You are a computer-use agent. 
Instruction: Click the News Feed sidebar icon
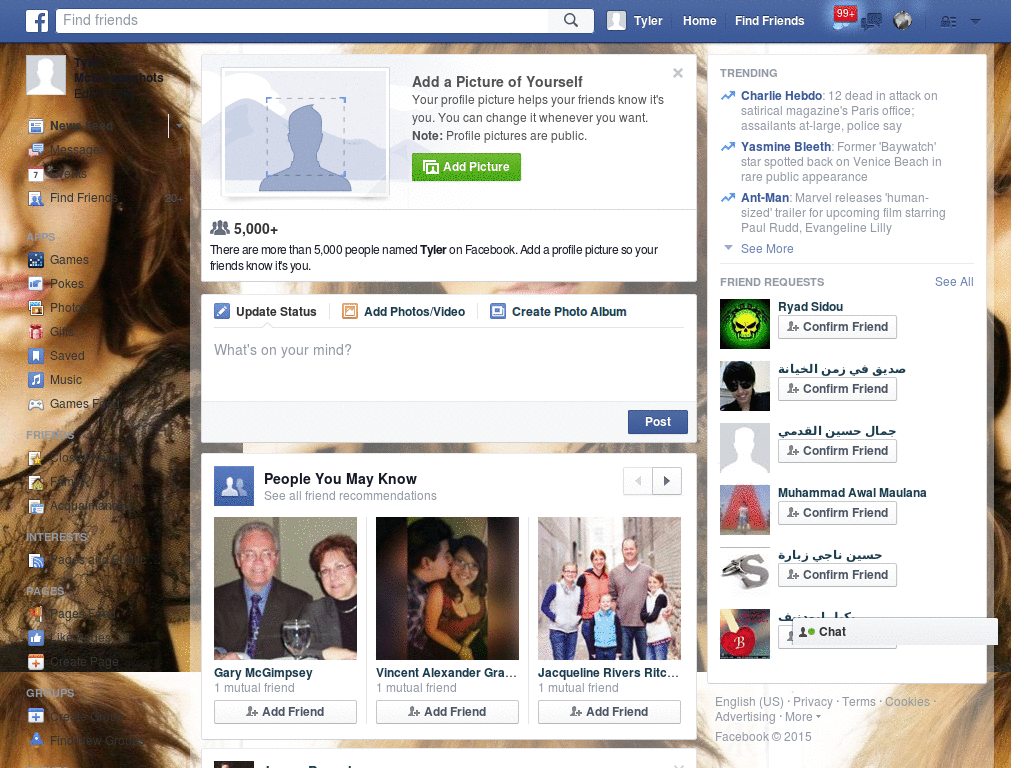pyautogui.click(x=36, y=125)
